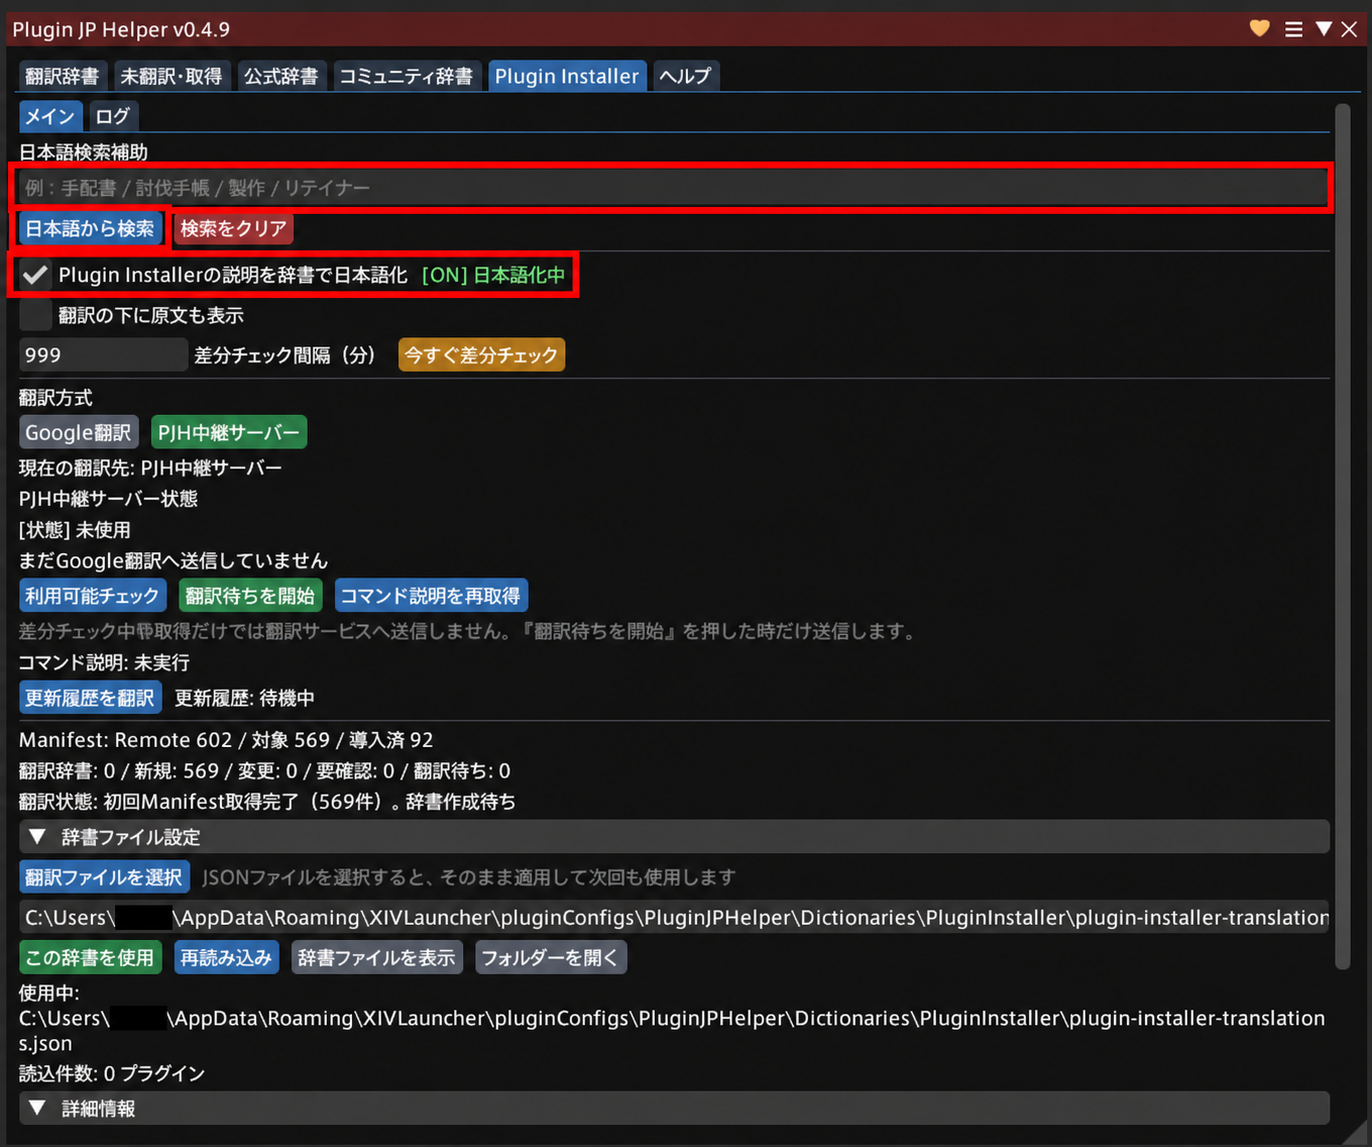Choose Google翻訳 as translation method

tap(79, 433)
